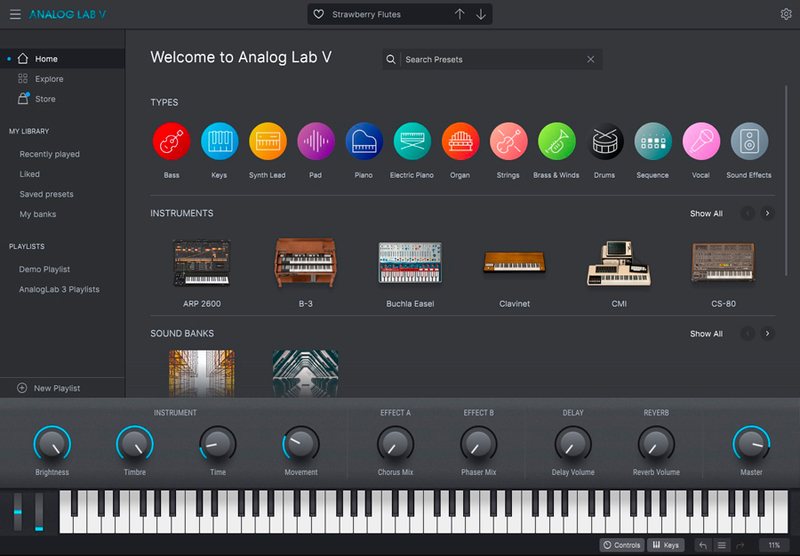The height and width of the screenshot is (556, 800).
Task: Open the Demo Playlist
Action: pos(44,269)
